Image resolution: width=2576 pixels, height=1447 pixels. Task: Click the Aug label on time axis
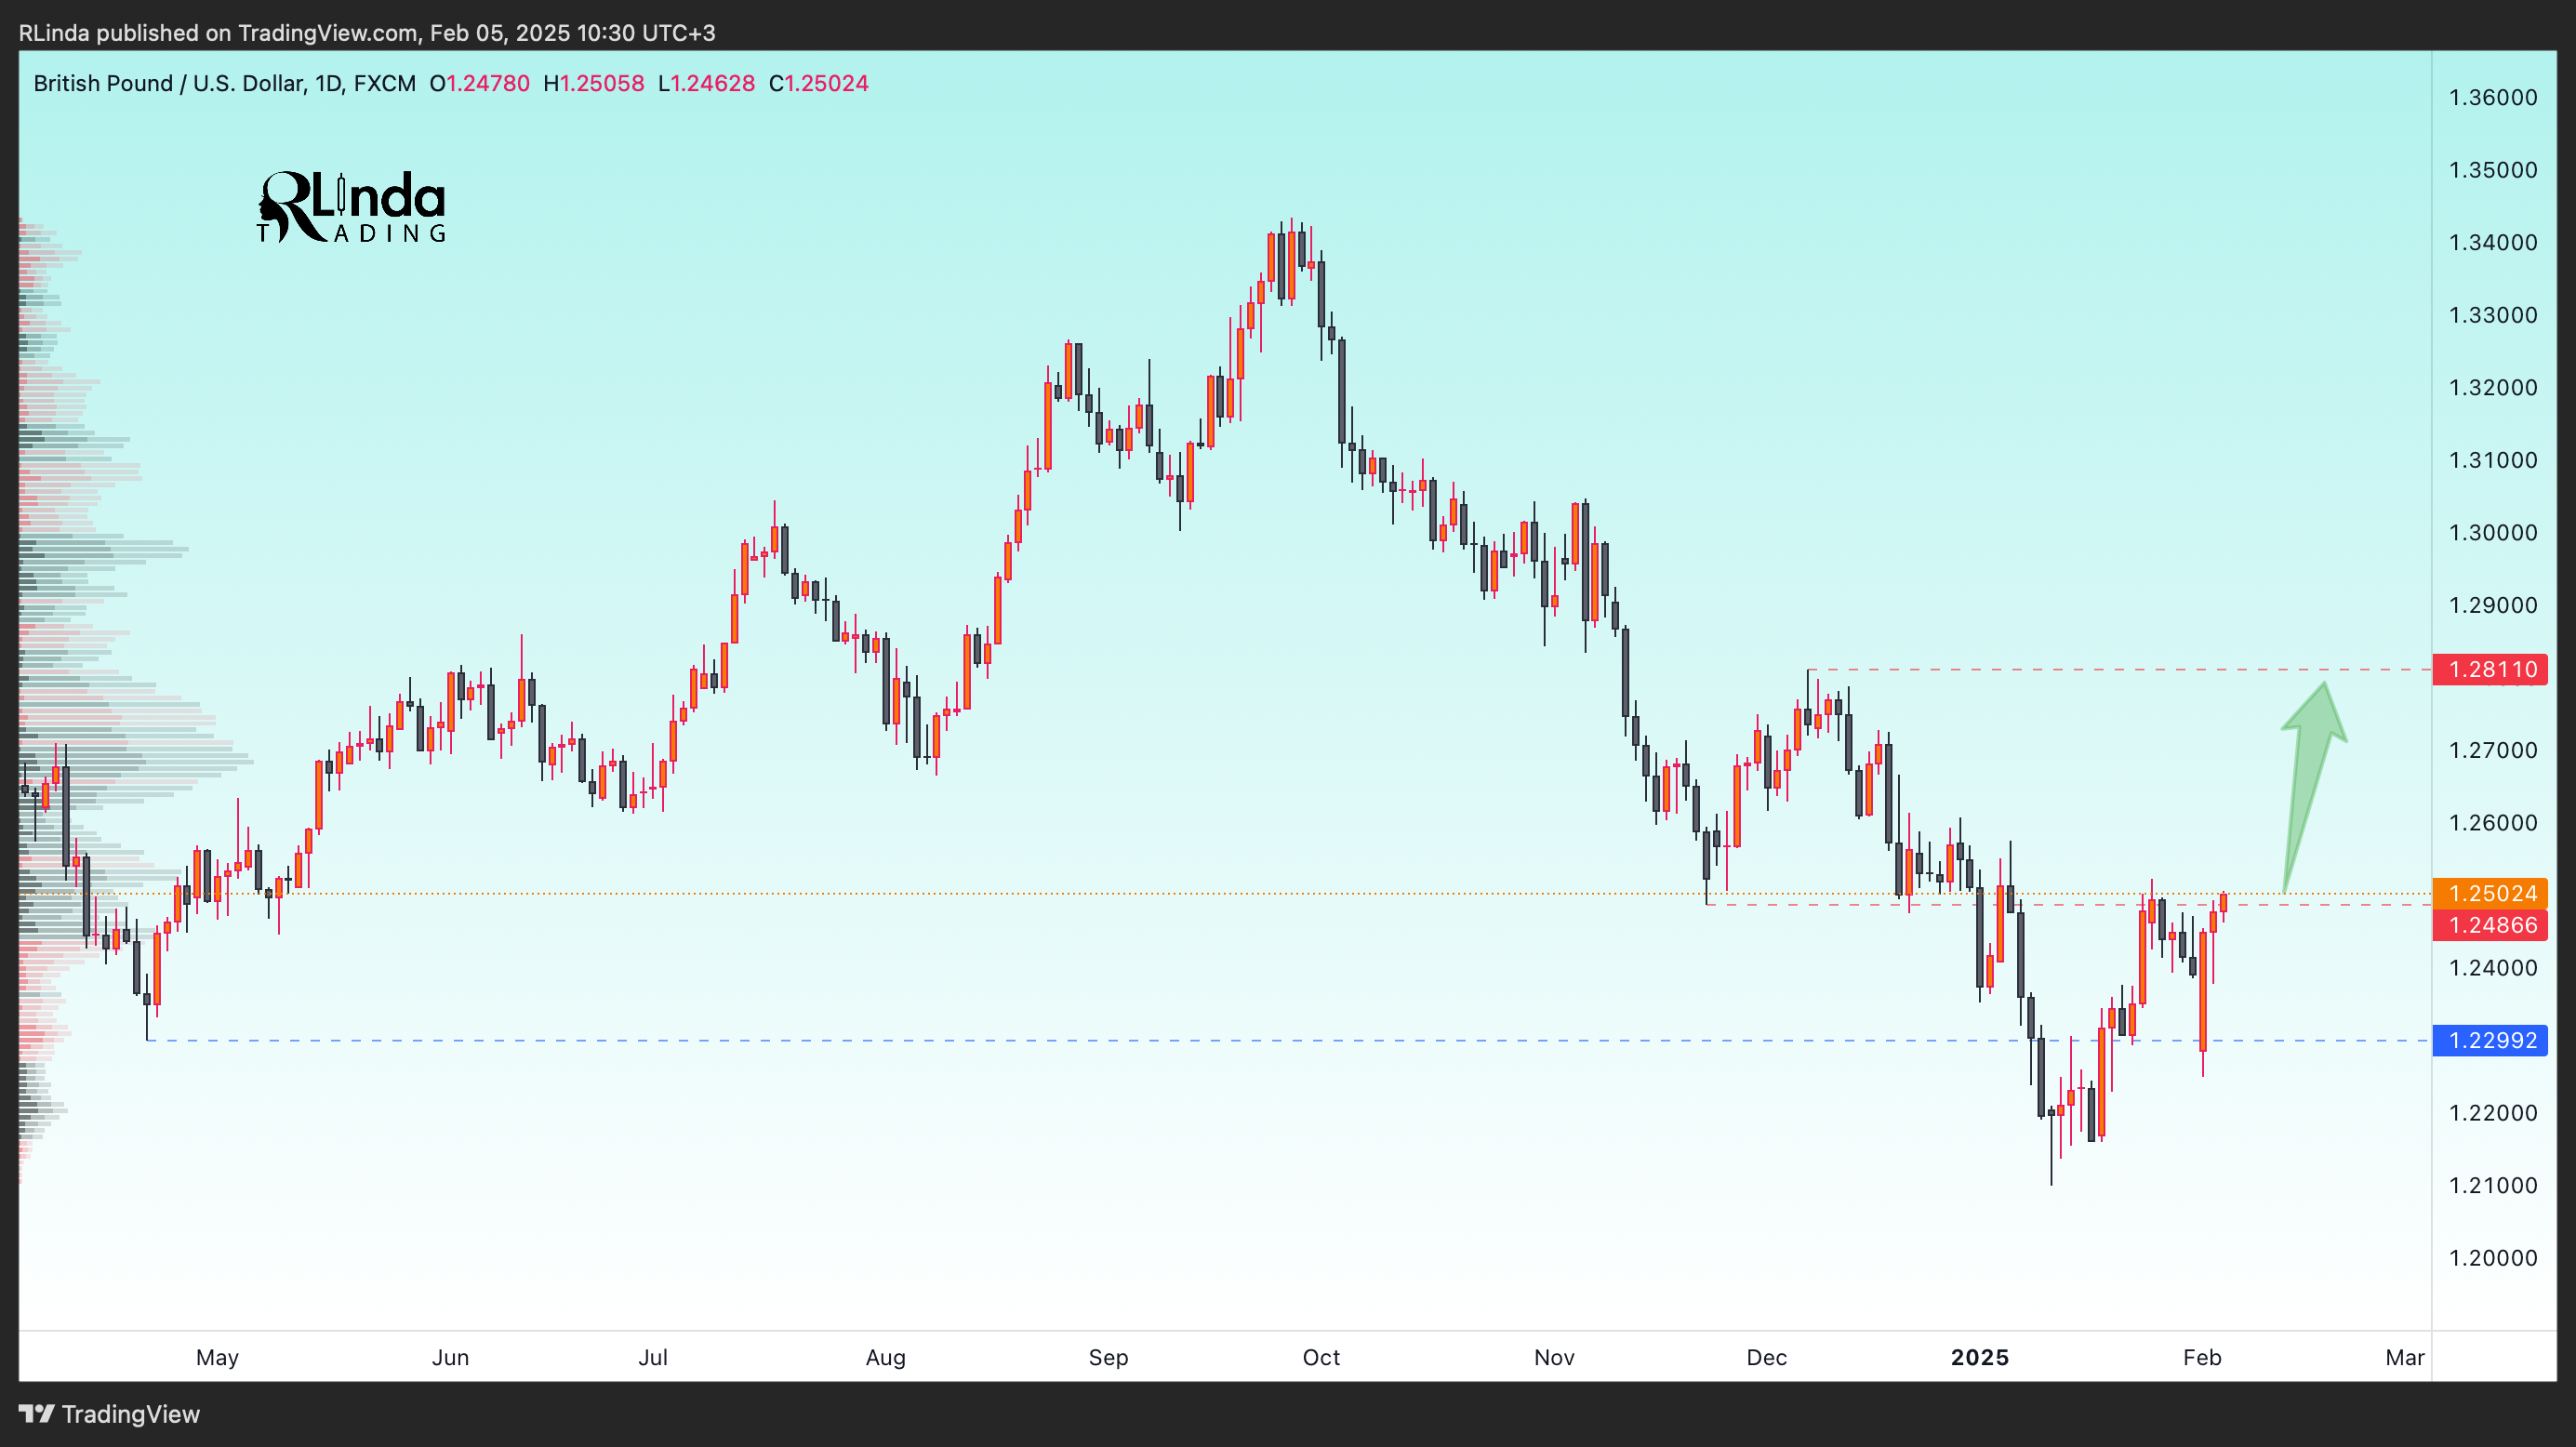885,1358
